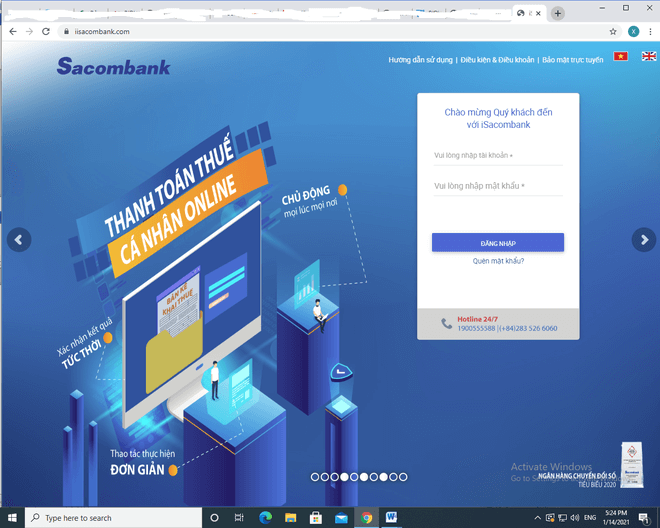Click the Chrome icon in the taskbar

tap(366, 517)
